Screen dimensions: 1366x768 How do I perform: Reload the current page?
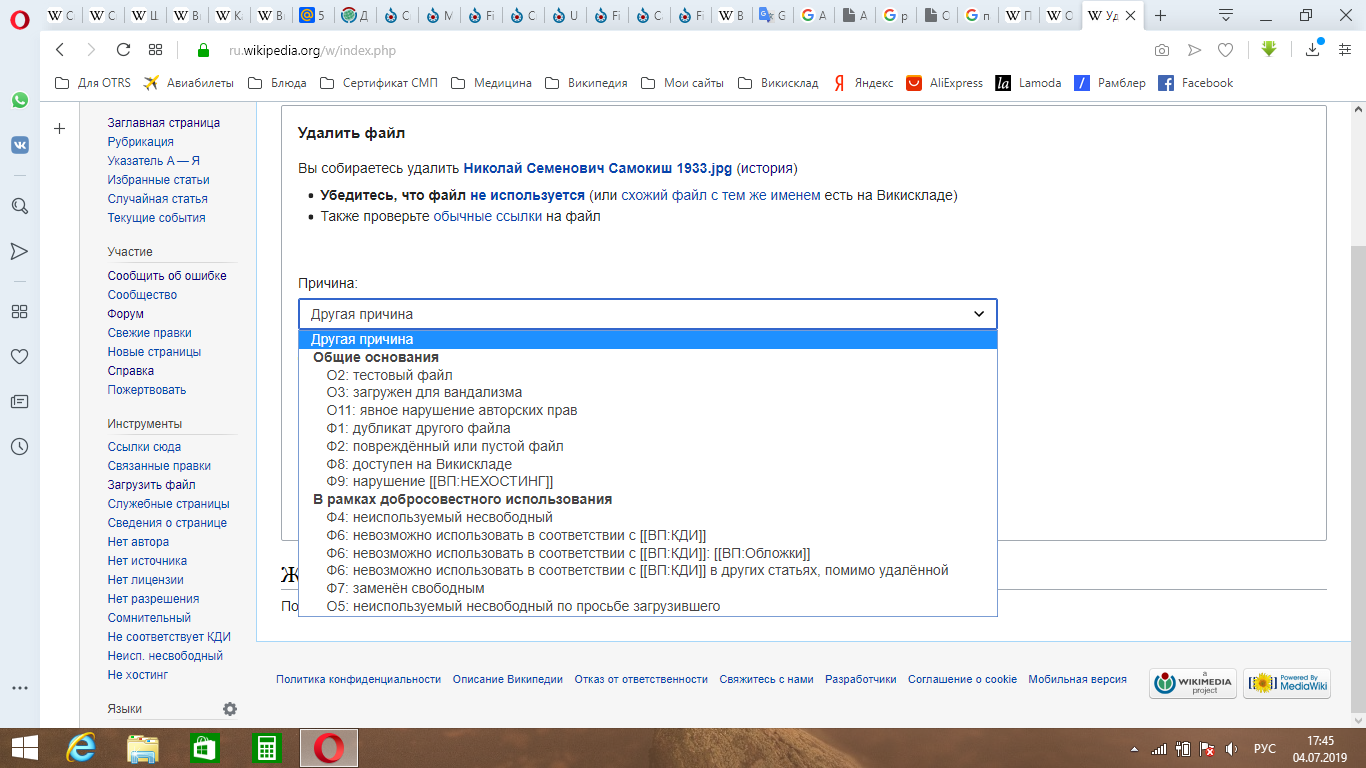click(124, 50)
